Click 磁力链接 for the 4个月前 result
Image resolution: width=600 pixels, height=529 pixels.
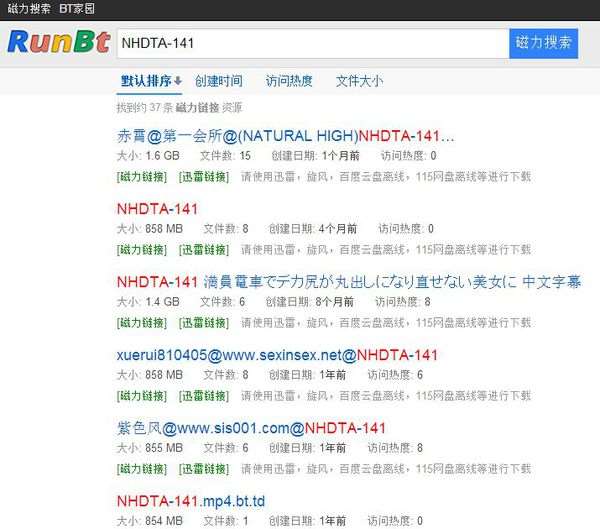click(142, 250)
